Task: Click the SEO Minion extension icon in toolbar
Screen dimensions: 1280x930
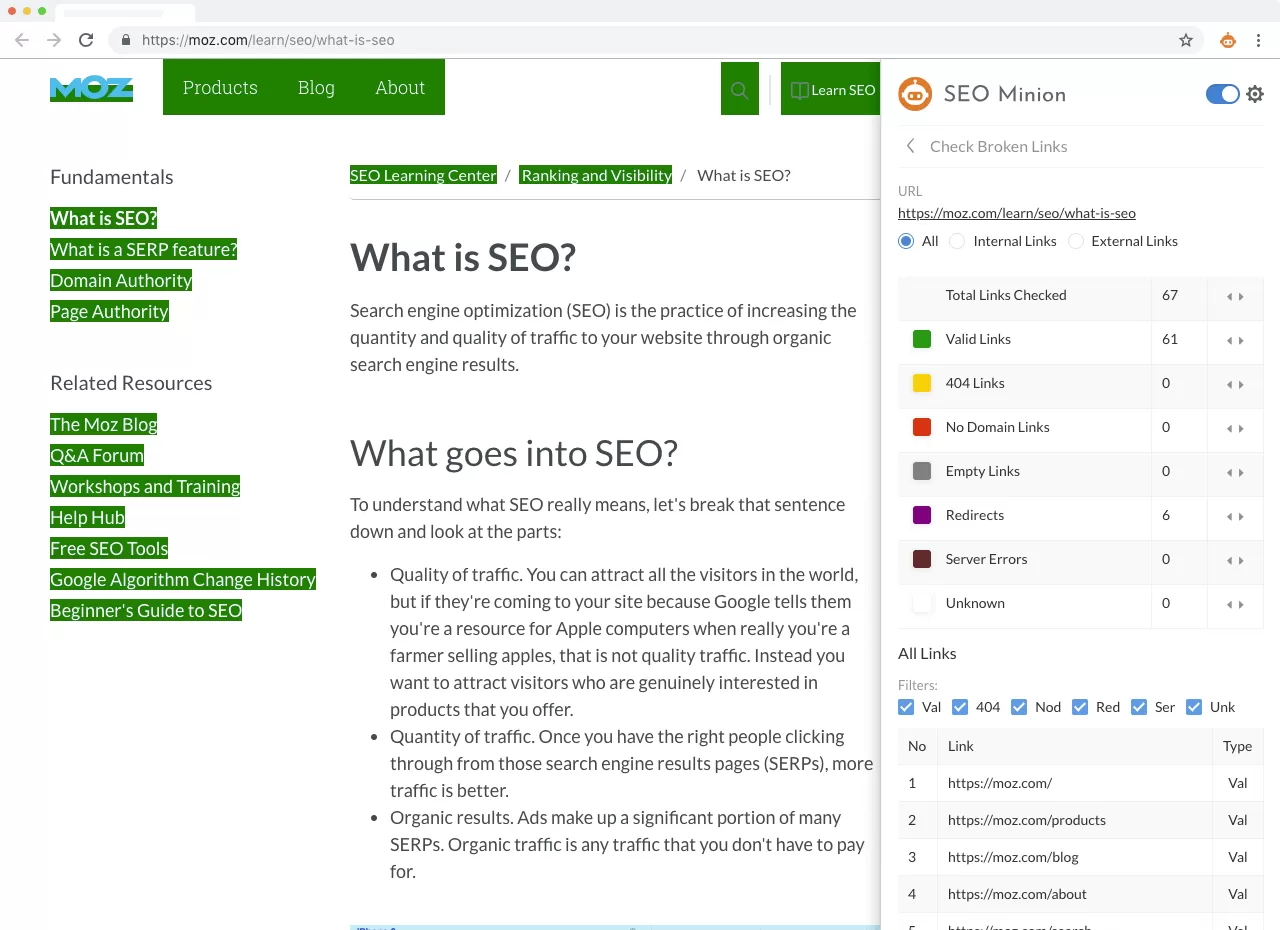Action: coord(1228,40)
